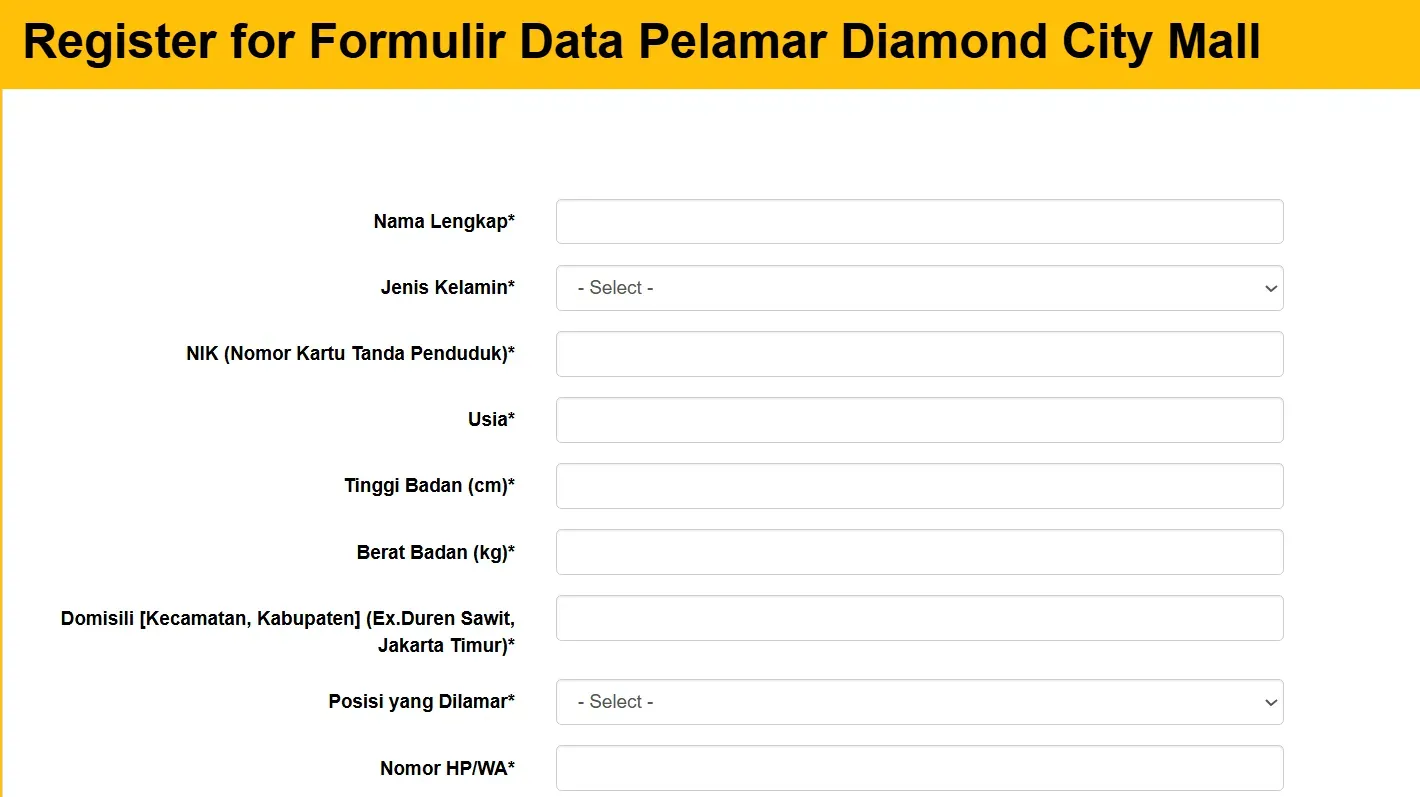Click the NIK (Nomor Kartu Tanda Penduduk) label
Screen dimensions: 1420x797
pyautogui.click(x=350, y=354)
